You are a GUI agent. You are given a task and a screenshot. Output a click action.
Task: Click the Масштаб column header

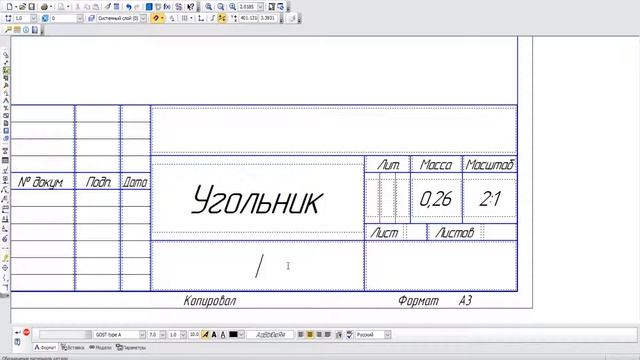[490, 165]
